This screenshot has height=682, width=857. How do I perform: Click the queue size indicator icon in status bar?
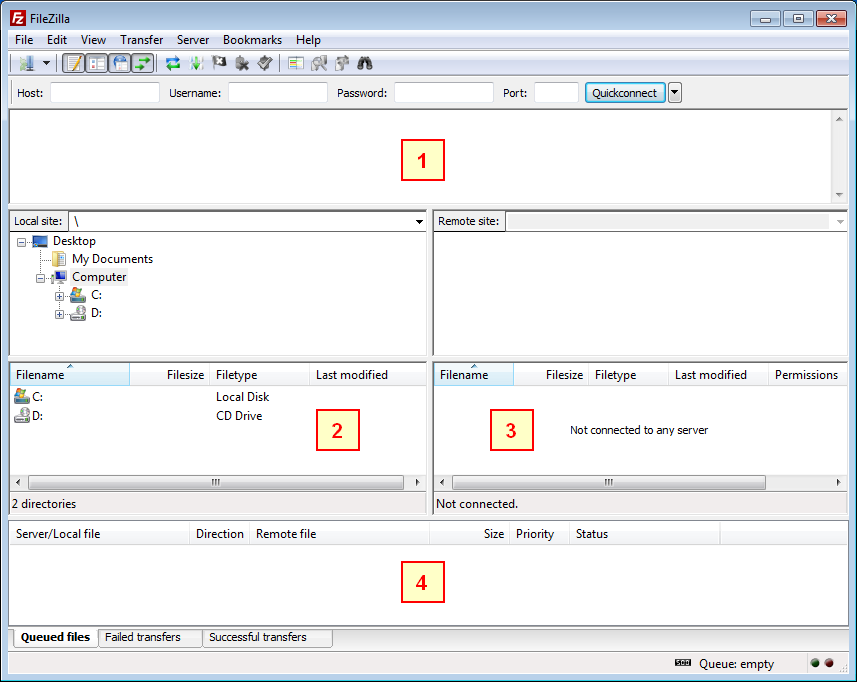683,663
